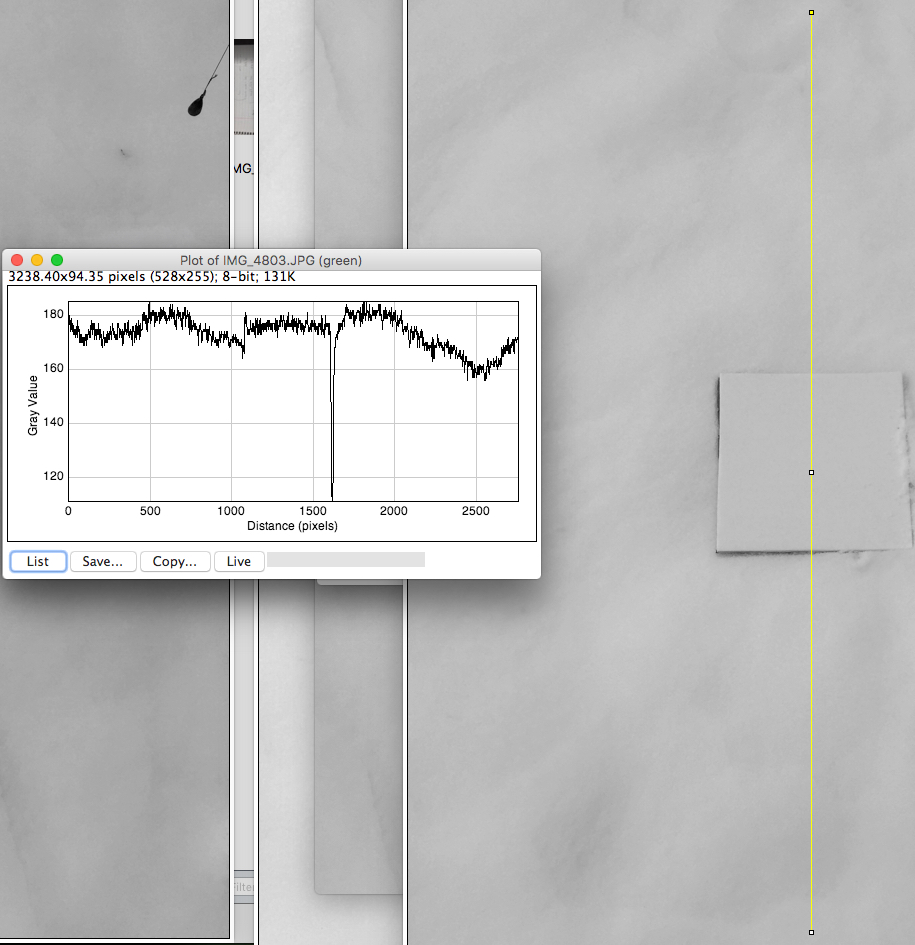Click the Filter search field at bottom
The height and width of the screenshot is (945, 915).
243,887
